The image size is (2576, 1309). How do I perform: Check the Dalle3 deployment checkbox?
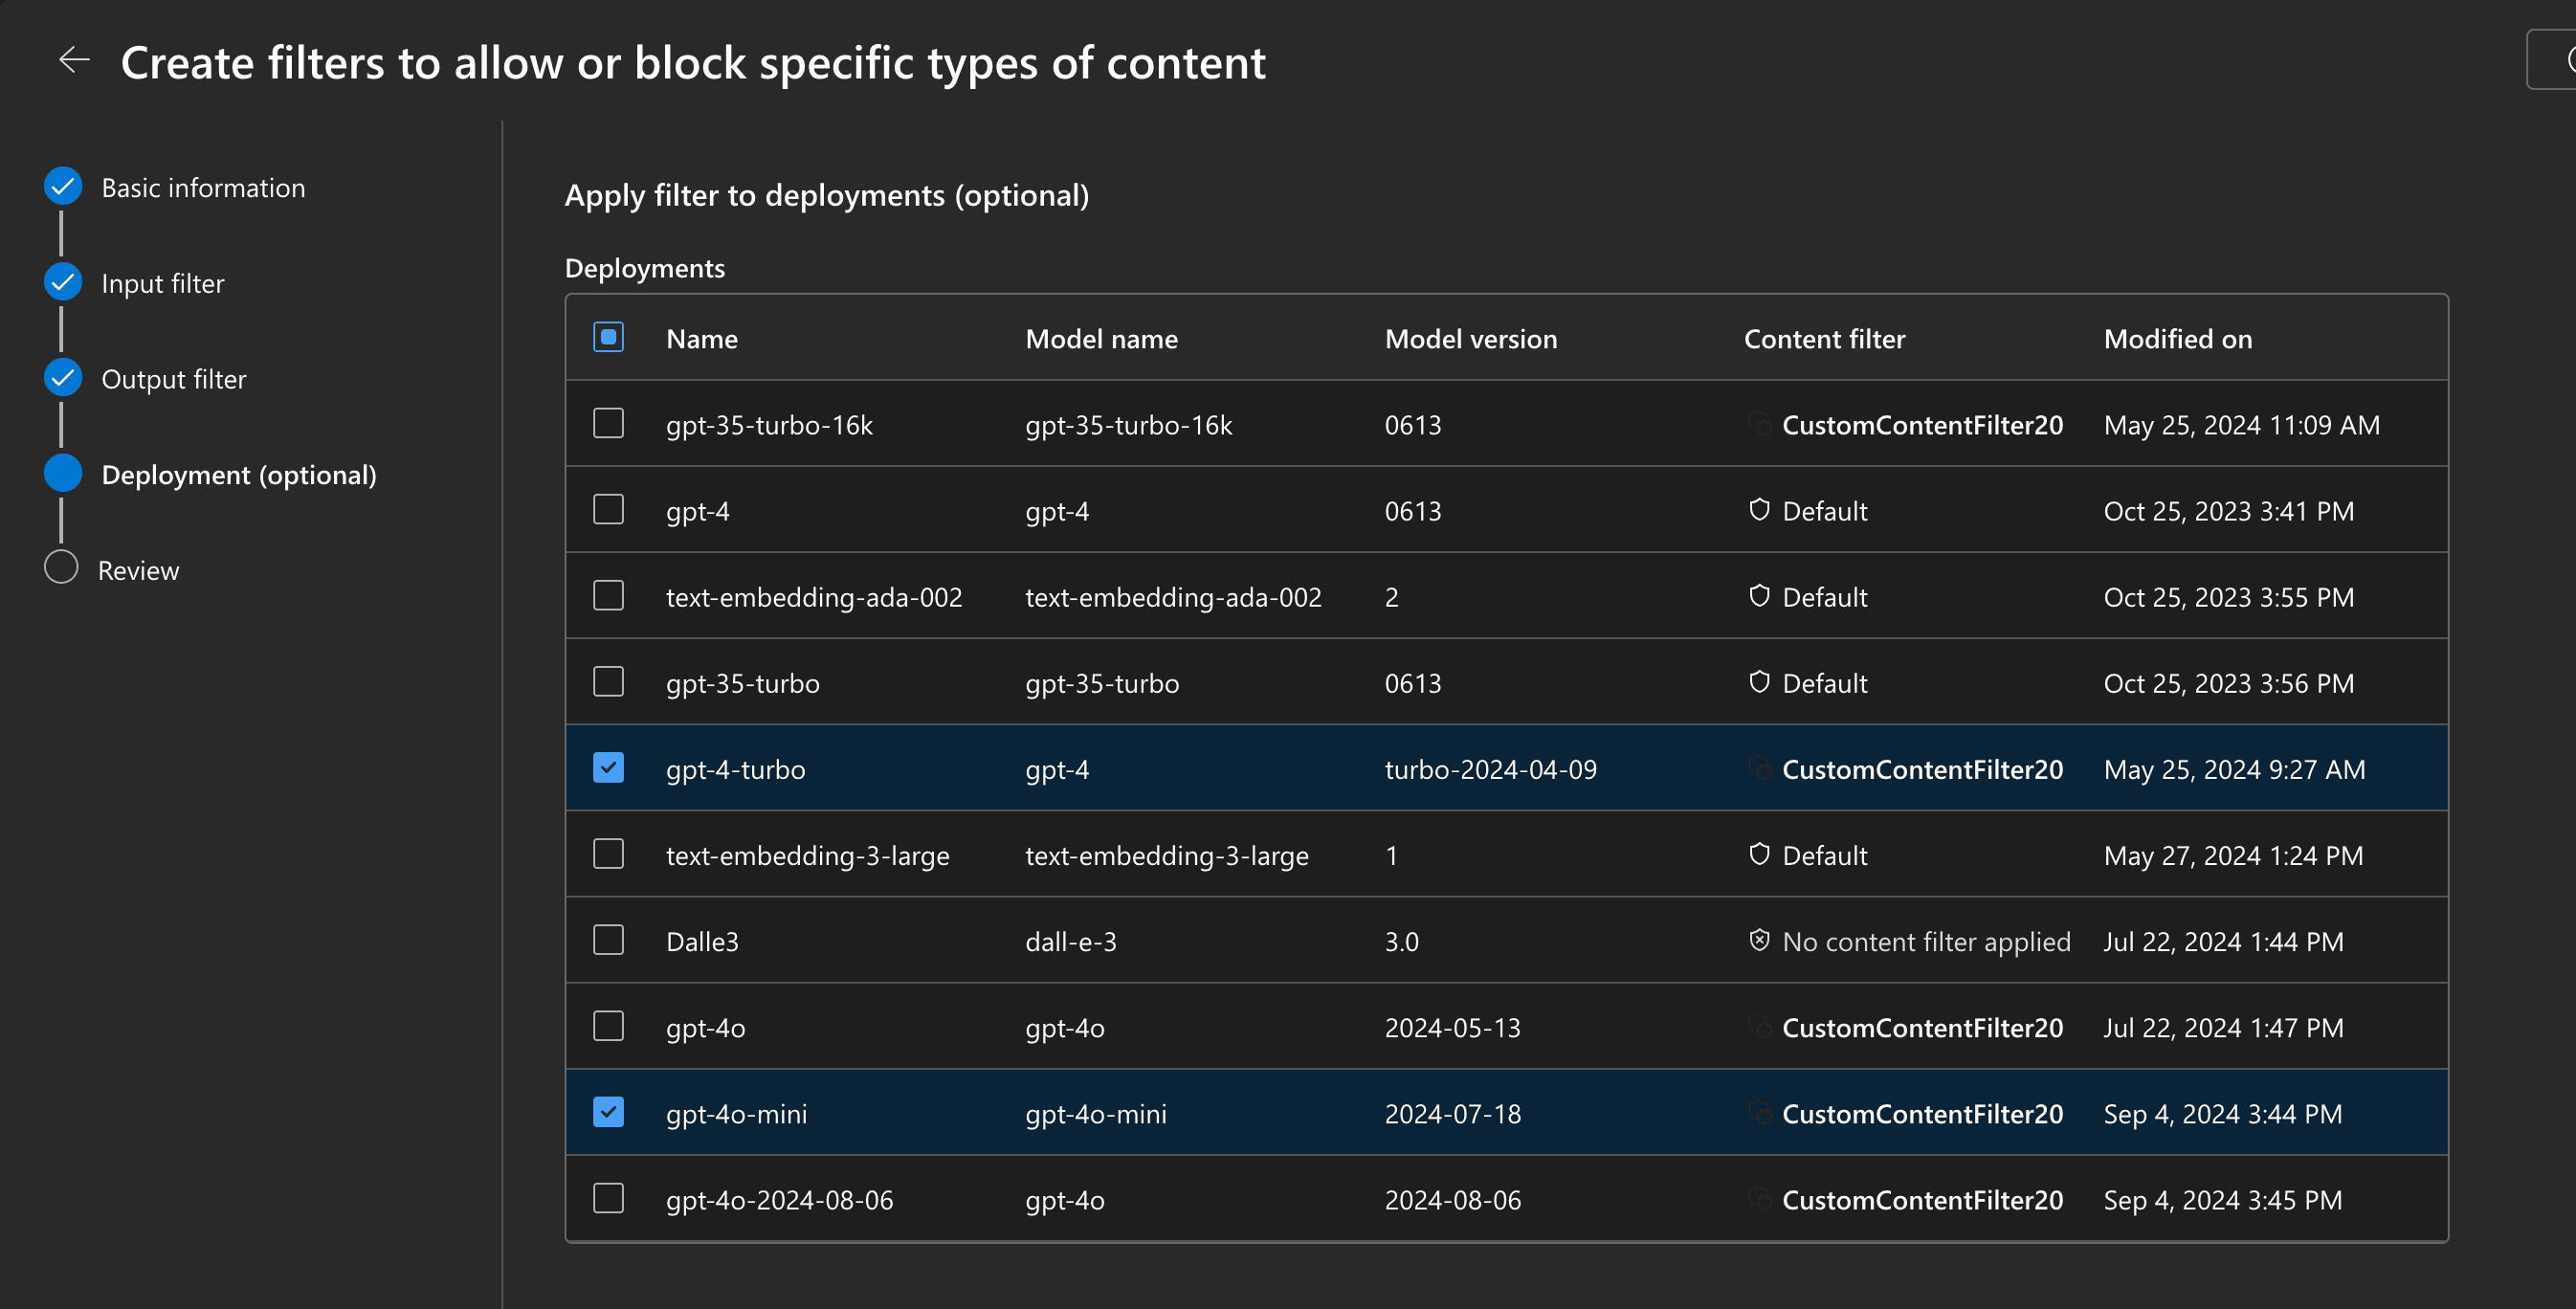tap(608, 939)
